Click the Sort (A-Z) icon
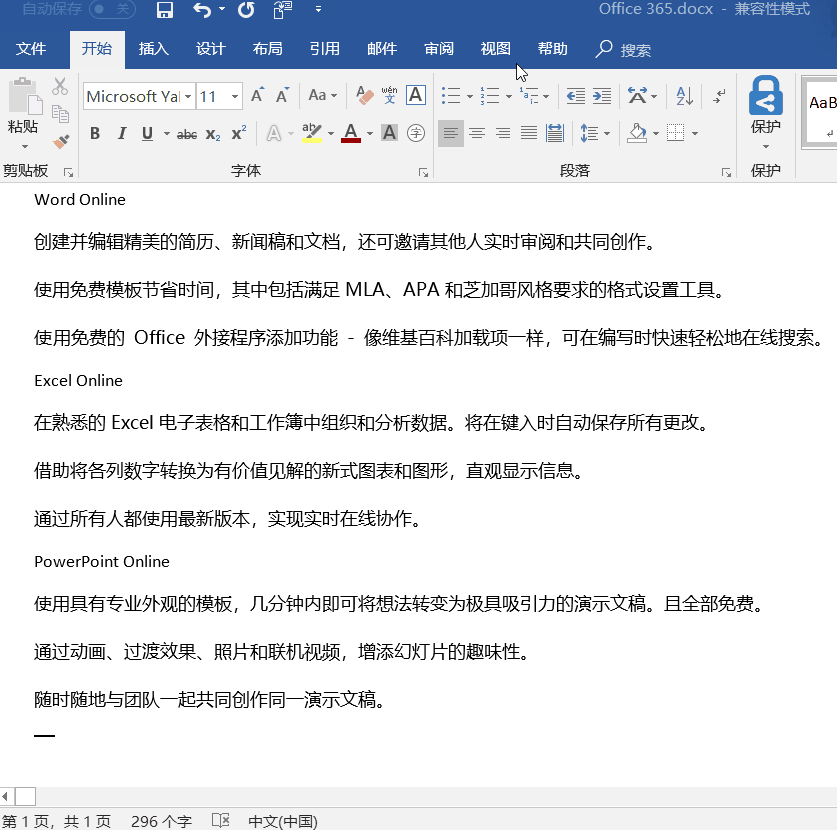Screen dimensions: 837x830 pyautogui.click(x=683, y=95)
